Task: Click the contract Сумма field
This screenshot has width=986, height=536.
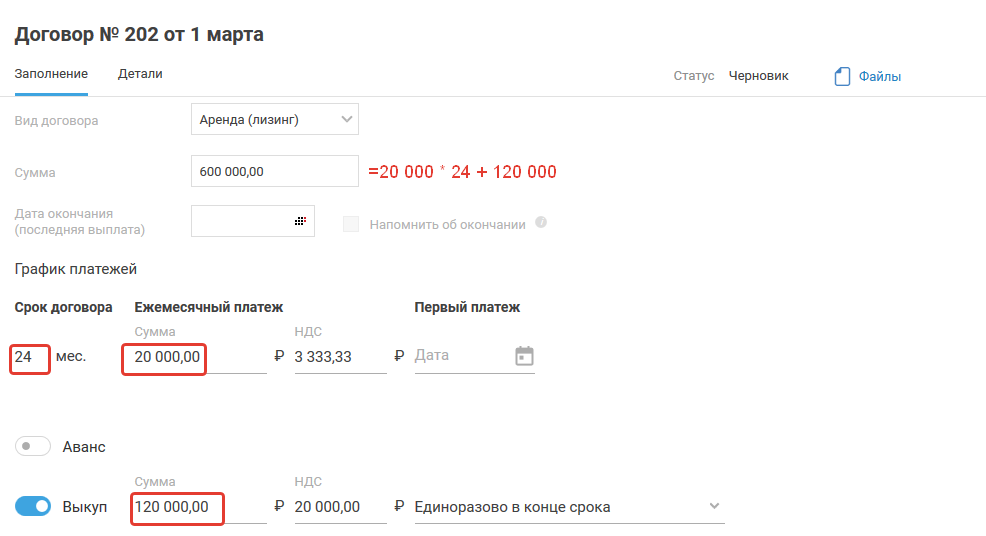Action: click(274, 172)
